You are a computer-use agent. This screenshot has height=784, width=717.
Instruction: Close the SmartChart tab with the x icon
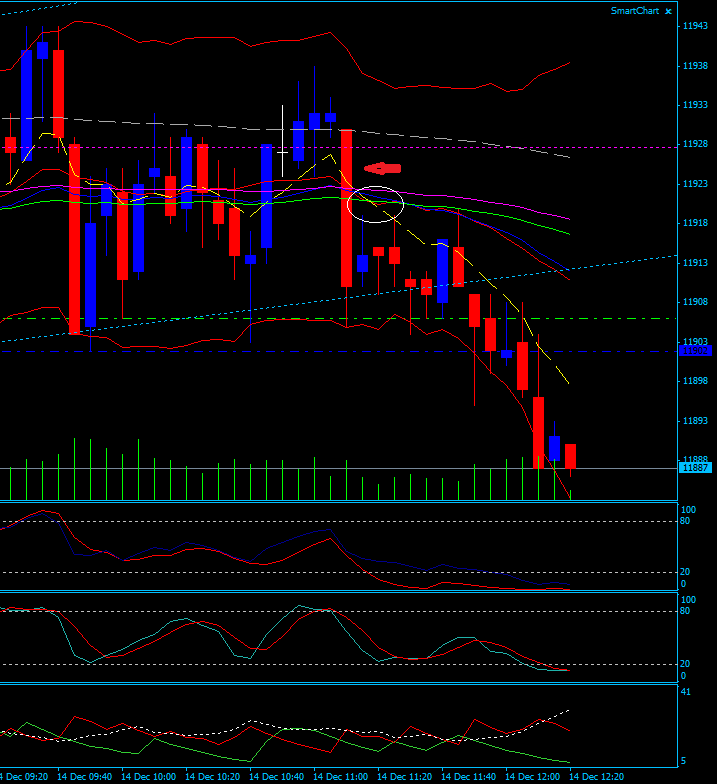coord(669,11)
